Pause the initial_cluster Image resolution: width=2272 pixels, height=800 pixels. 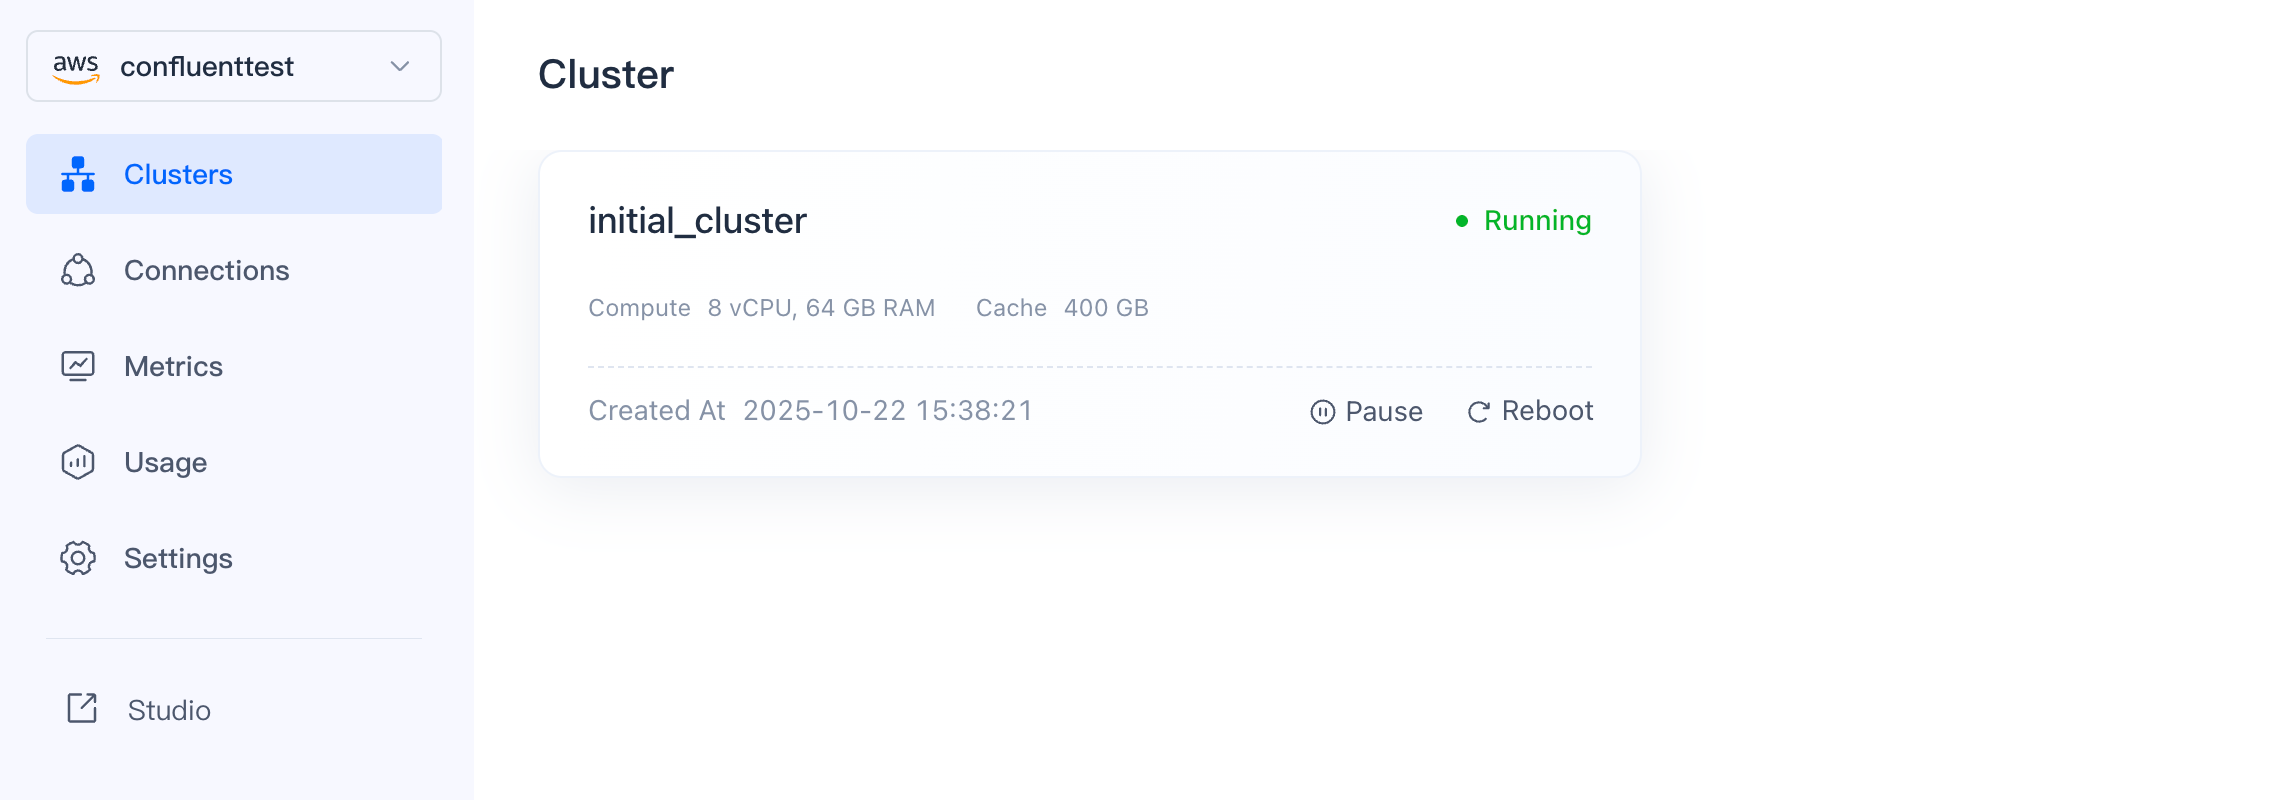click(x=1383, y=411)
